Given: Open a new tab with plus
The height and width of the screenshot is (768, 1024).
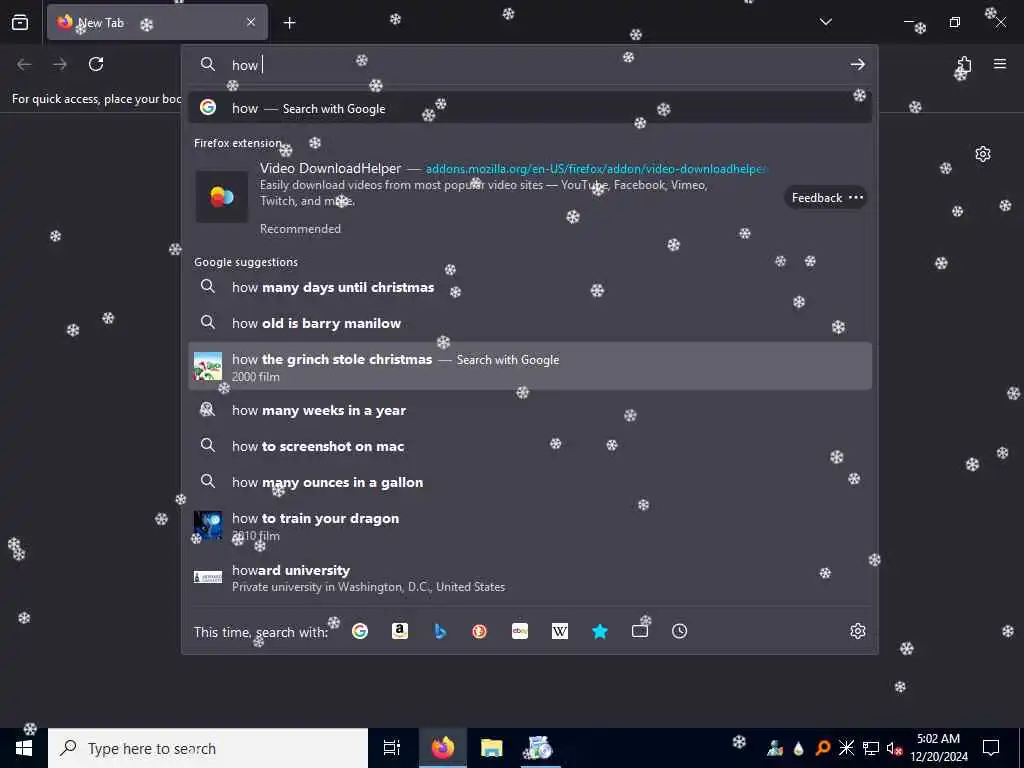Looking at the screenshot, I should 289,23.
